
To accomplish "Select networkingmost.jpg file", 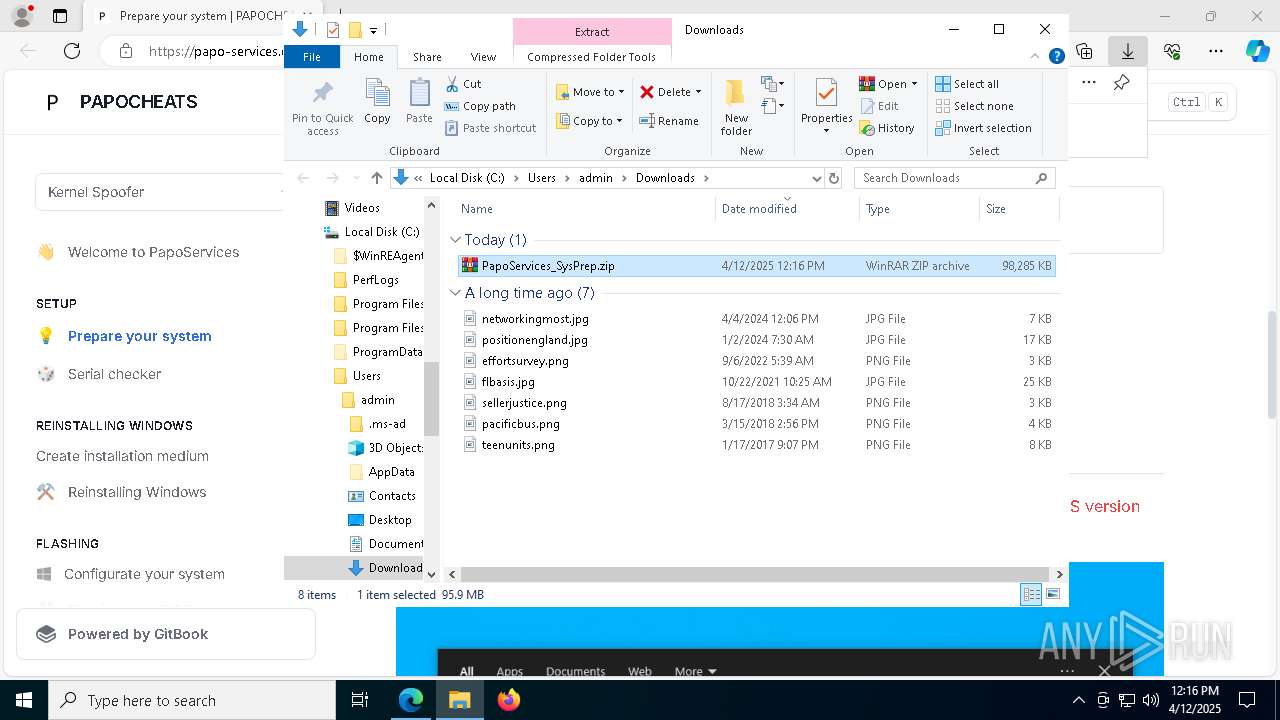I will pos(756,319).
